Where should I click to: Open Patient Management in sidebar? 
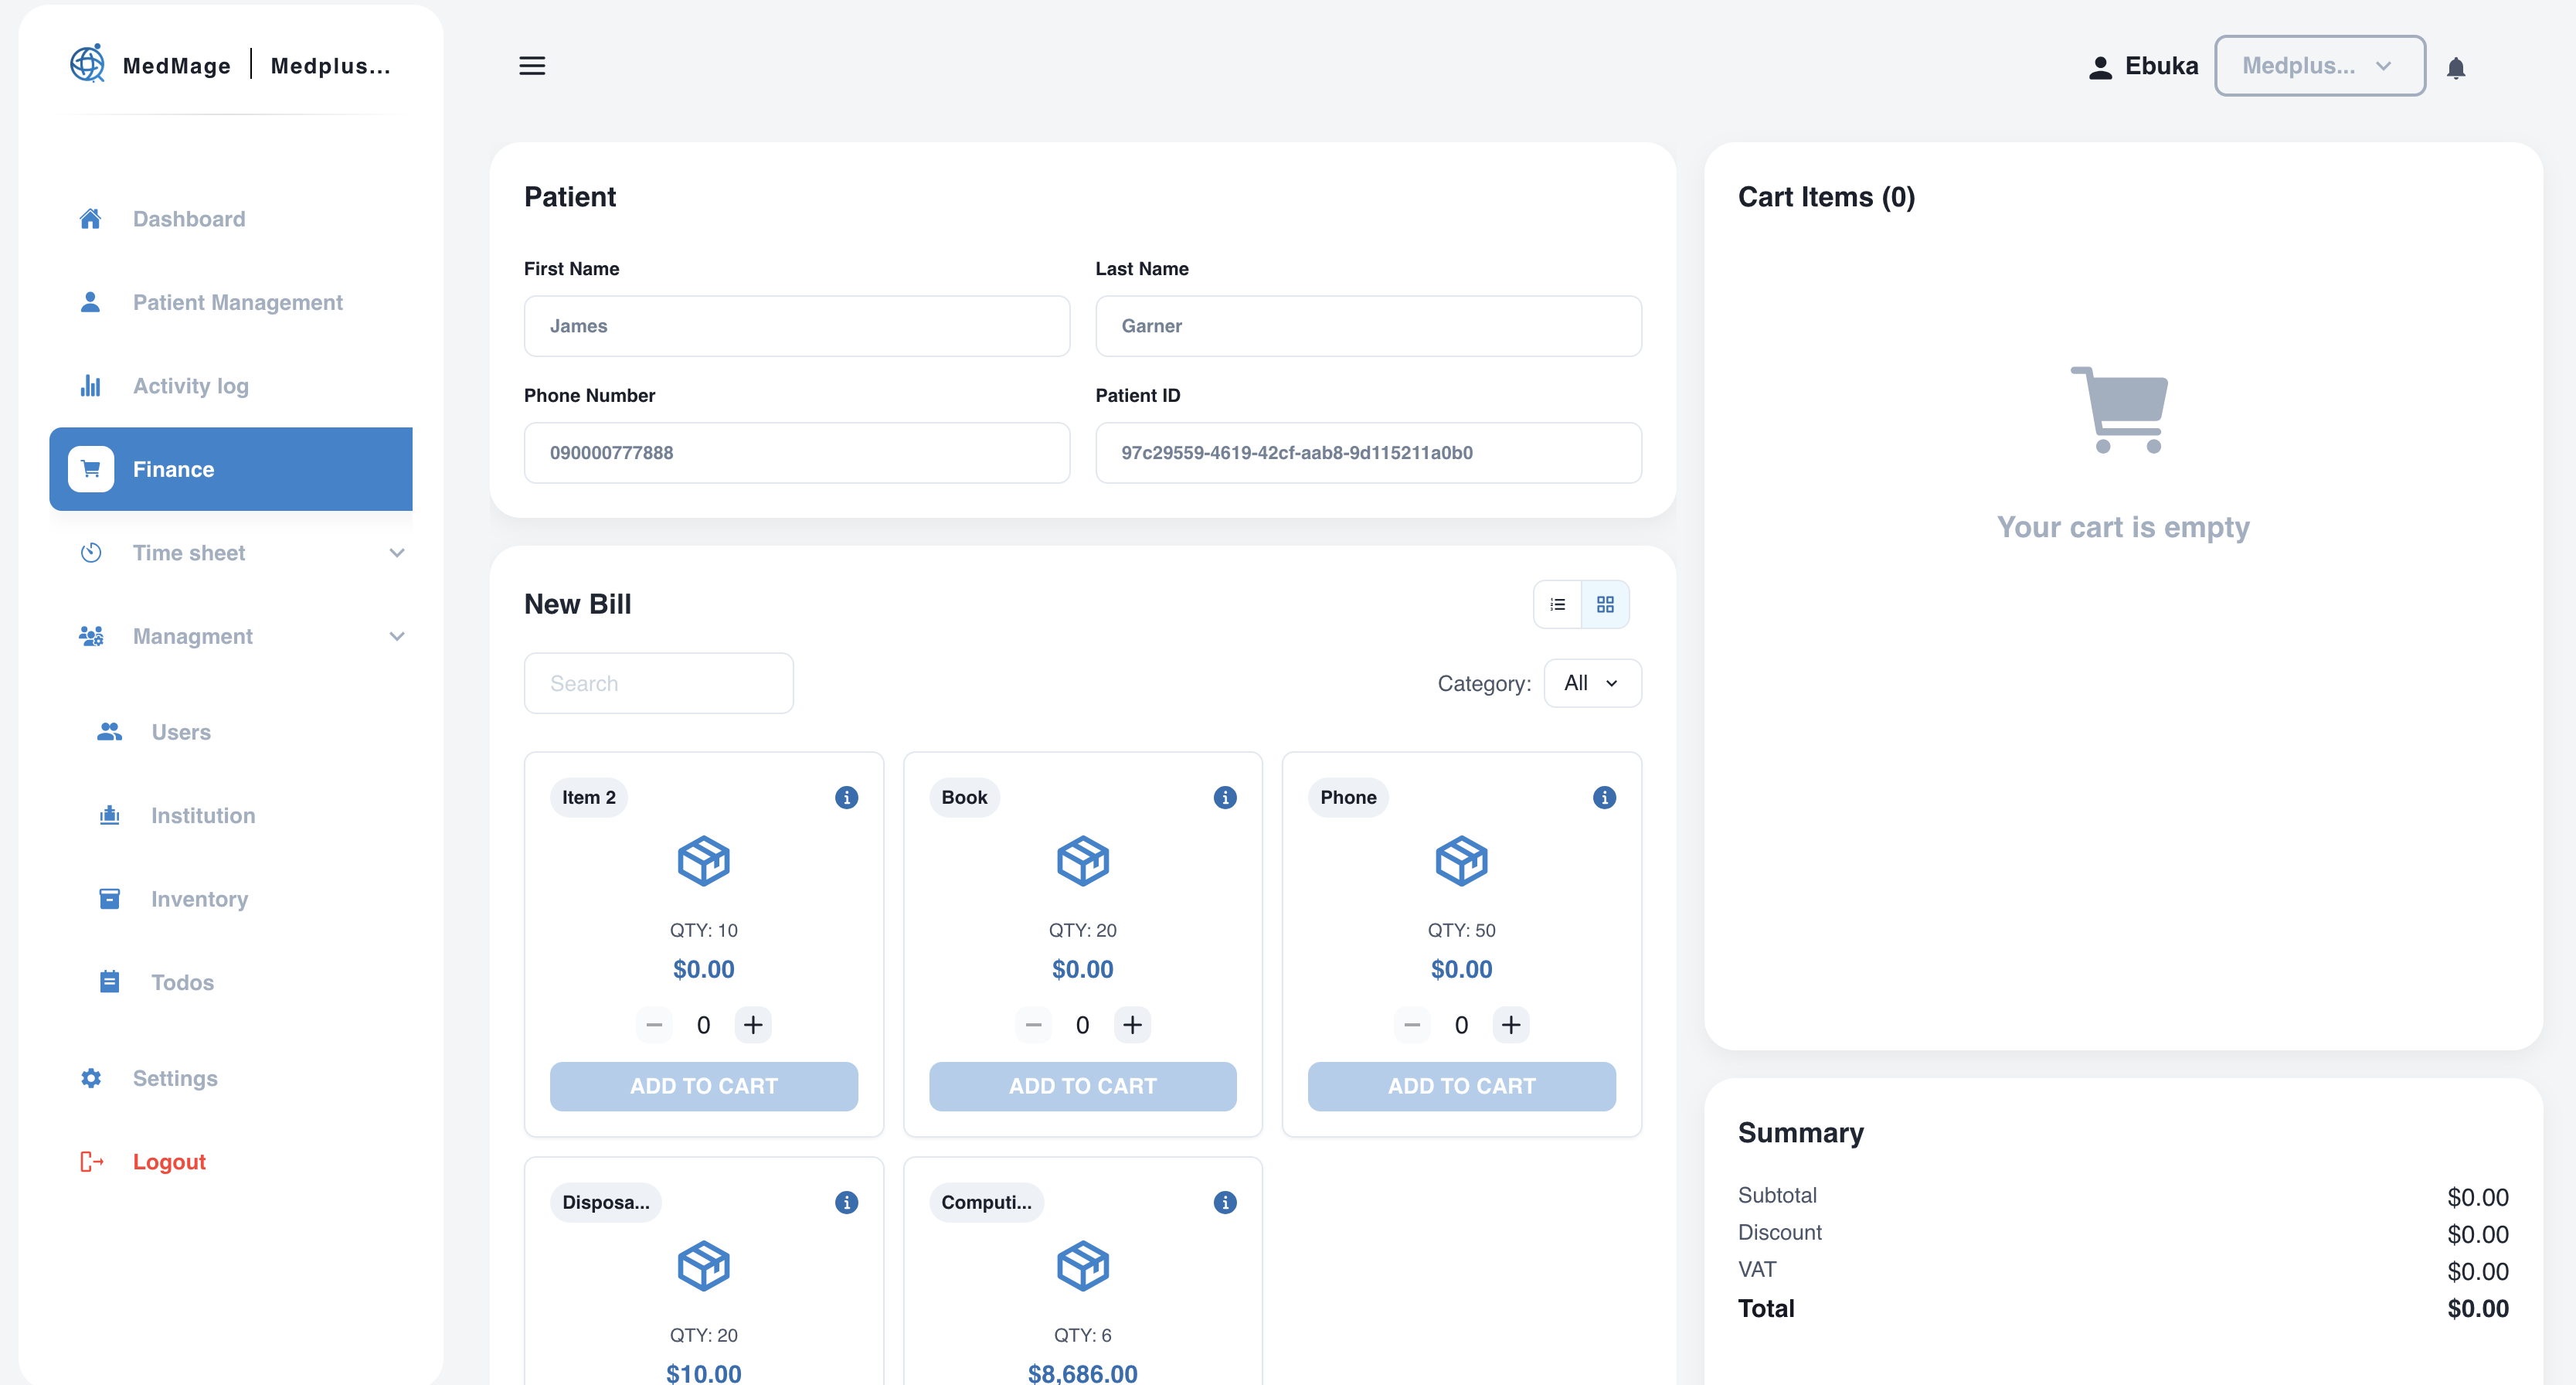tap(237, 302)
